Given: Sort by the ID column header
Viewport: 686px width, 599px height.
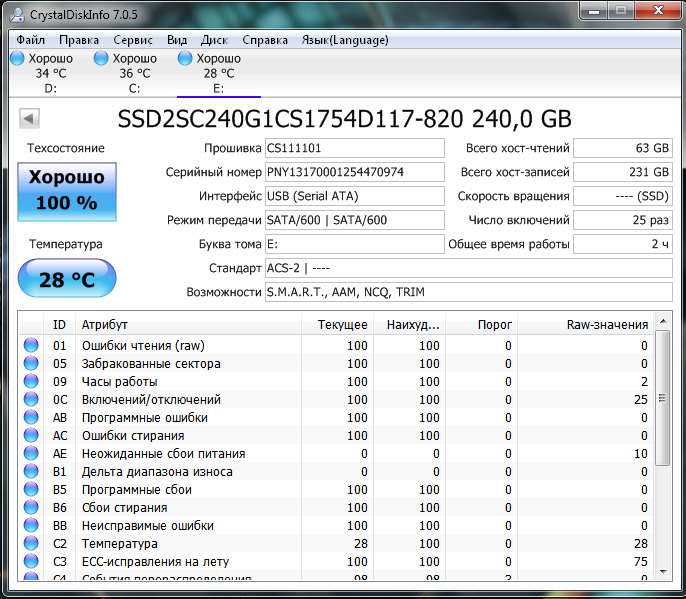Looking at the screenshot, I should point(59,325).
